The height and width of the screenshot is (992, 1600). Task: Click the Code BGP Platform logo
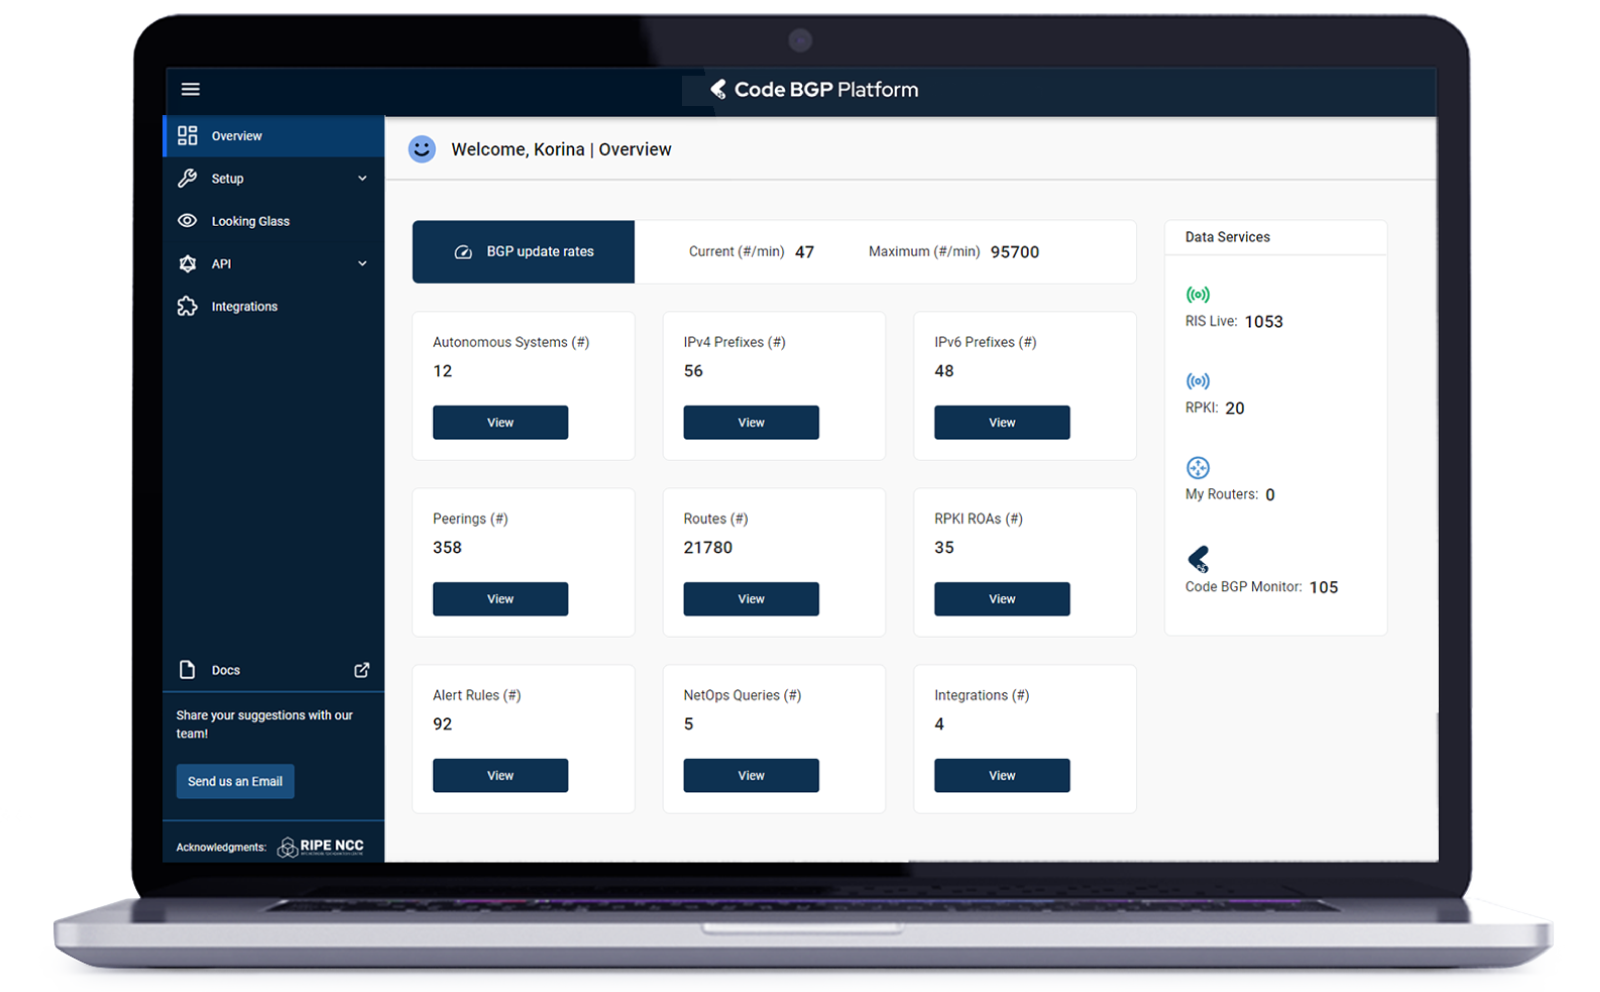tap(814, 90)
